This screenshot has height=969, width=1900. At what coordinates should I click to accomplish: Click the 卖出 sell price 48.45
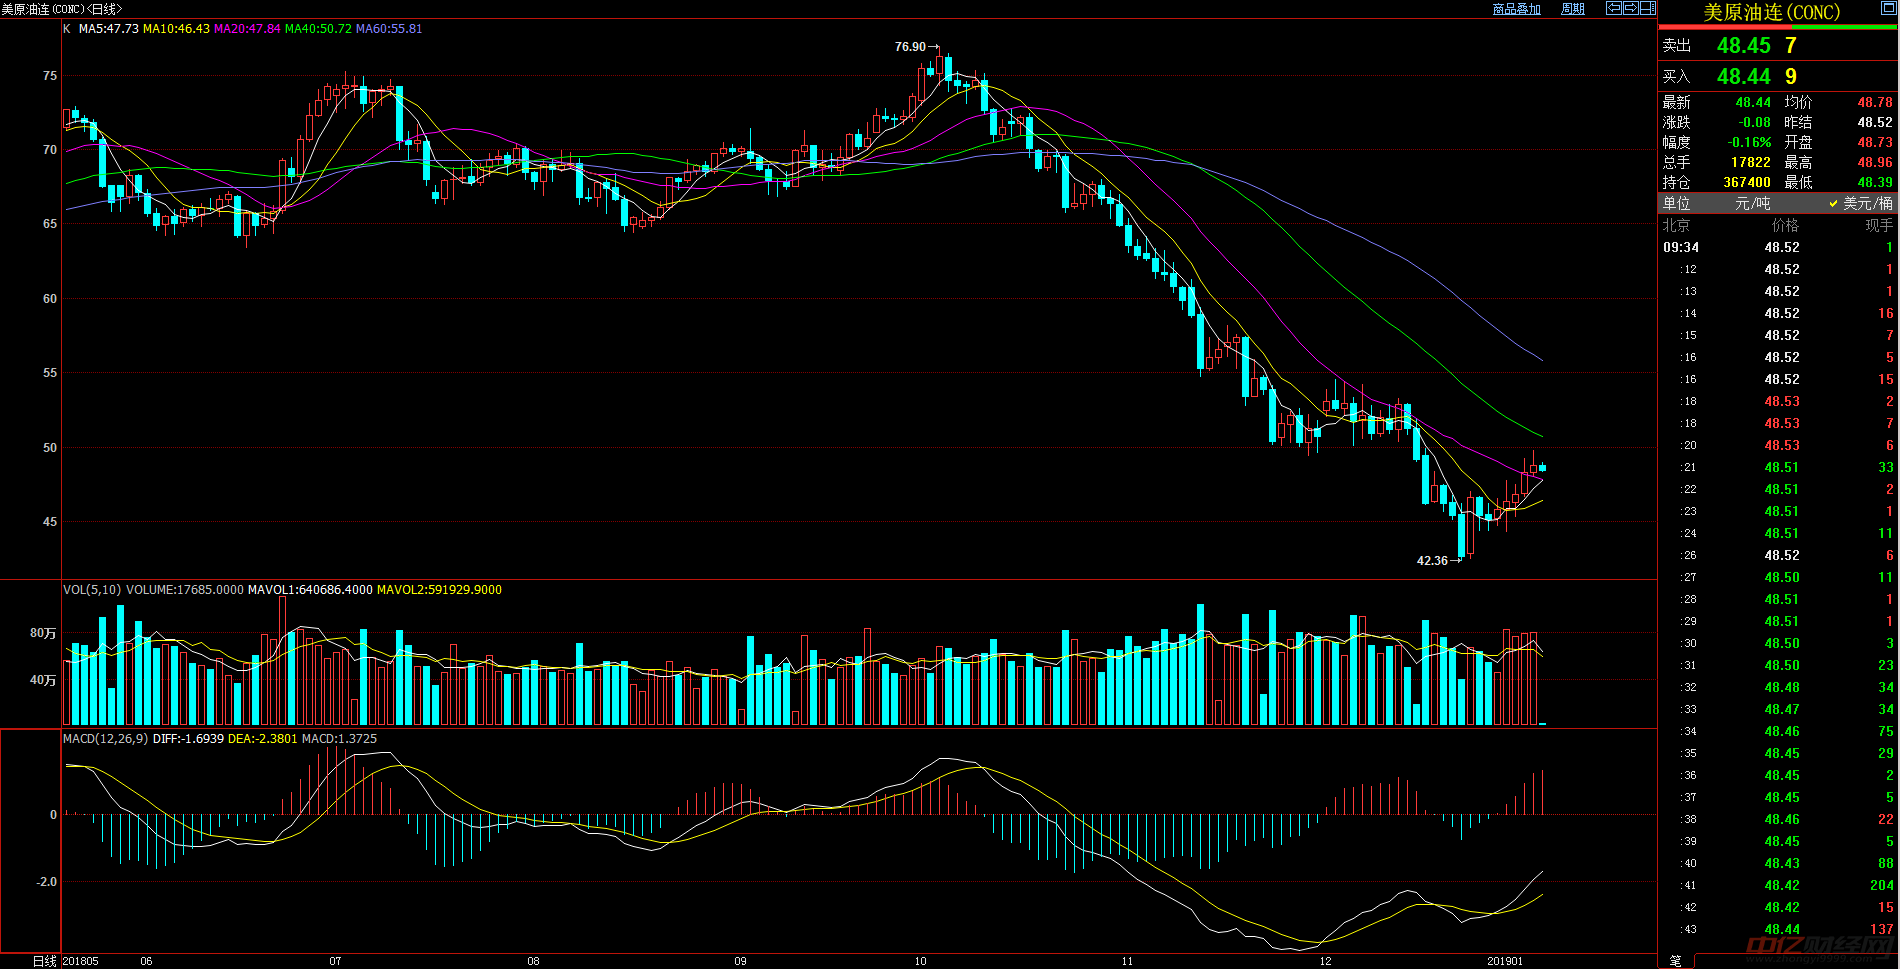click(1743, 46)
